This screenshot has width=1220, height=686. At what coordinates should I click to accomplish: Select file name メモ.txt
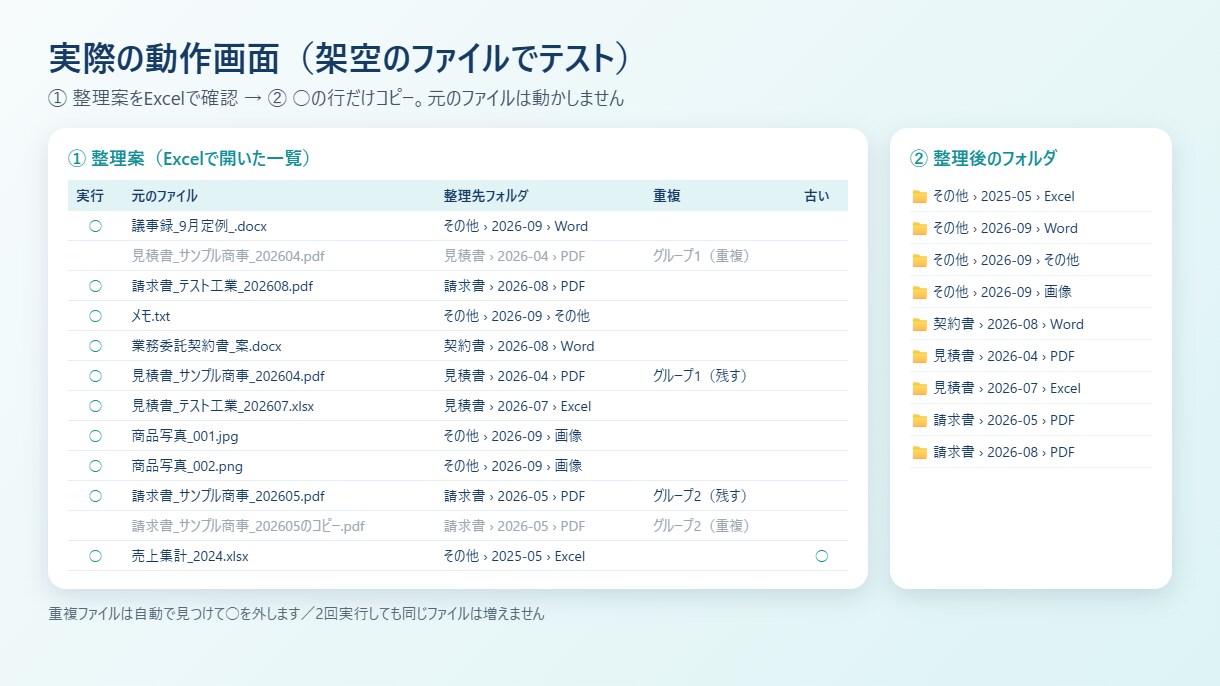(151, 316)
